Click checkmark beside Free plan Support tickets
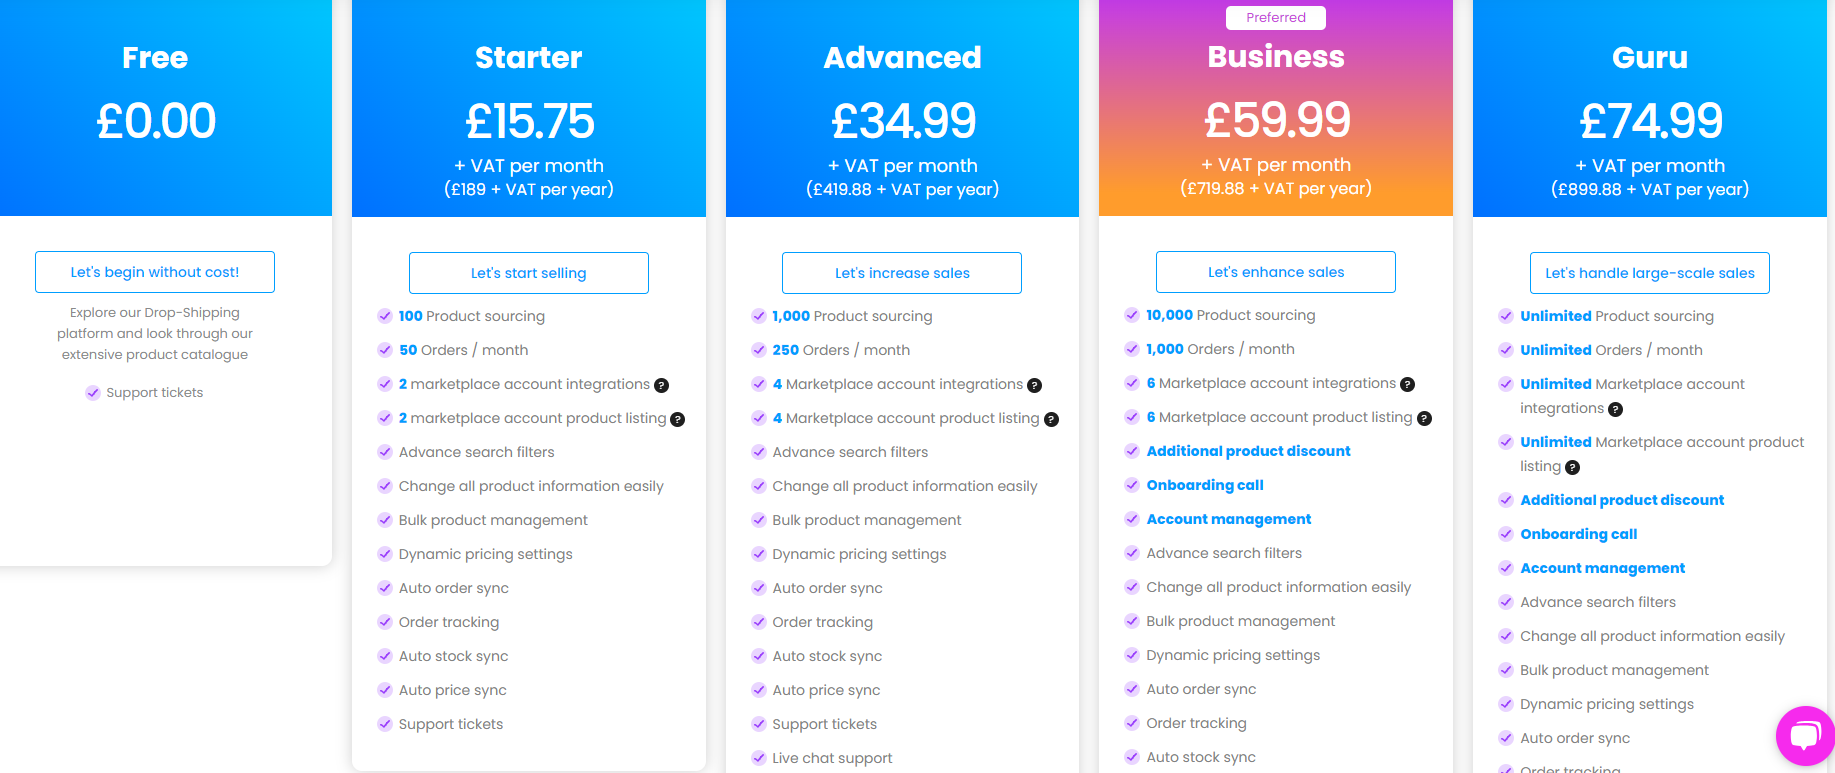1835x773 pixels. click(93, 393)
